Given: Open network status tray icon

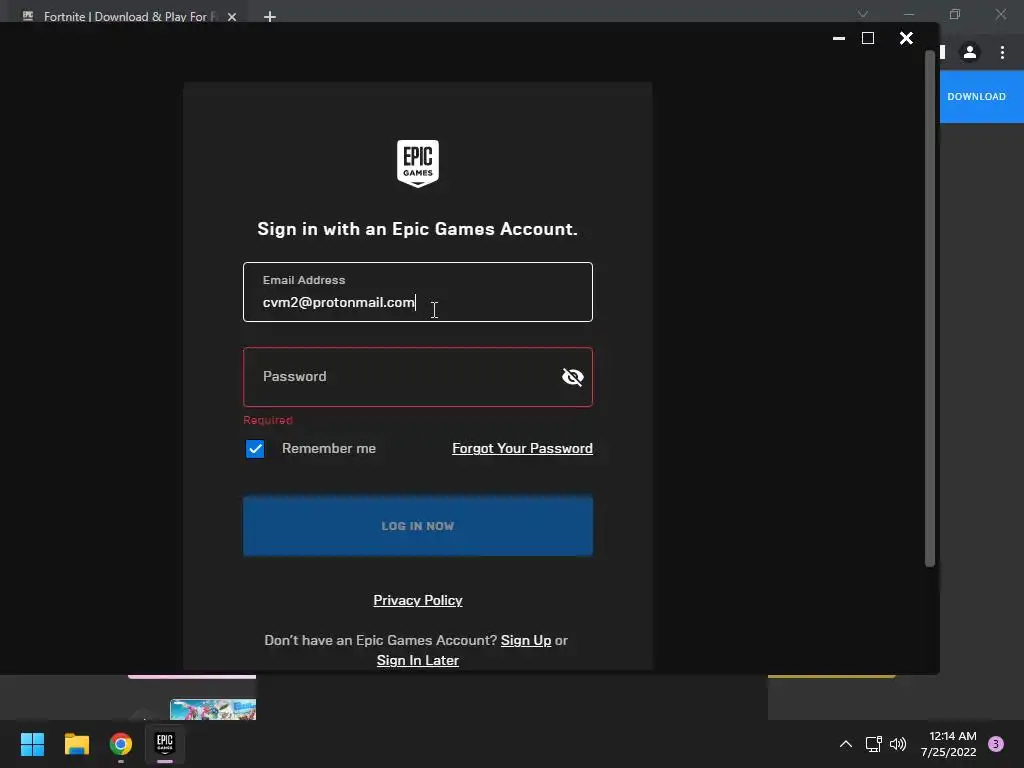Looking at the screenshot, I should tap(873, 744).
